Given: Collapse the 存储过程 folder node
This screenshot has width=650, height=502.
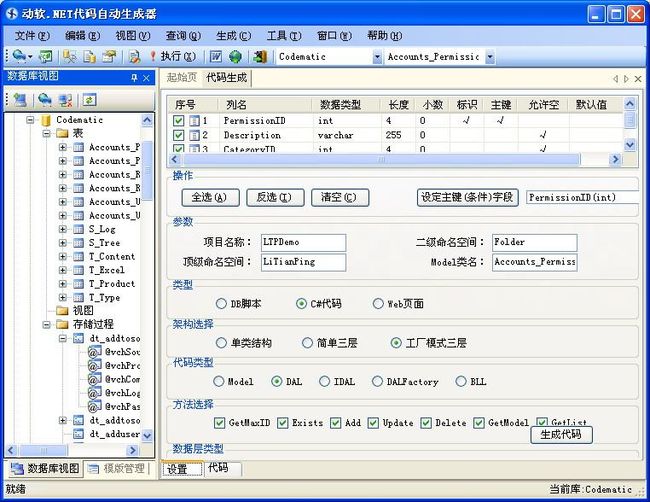Looking at the screenshot, I should pos(46,325).
